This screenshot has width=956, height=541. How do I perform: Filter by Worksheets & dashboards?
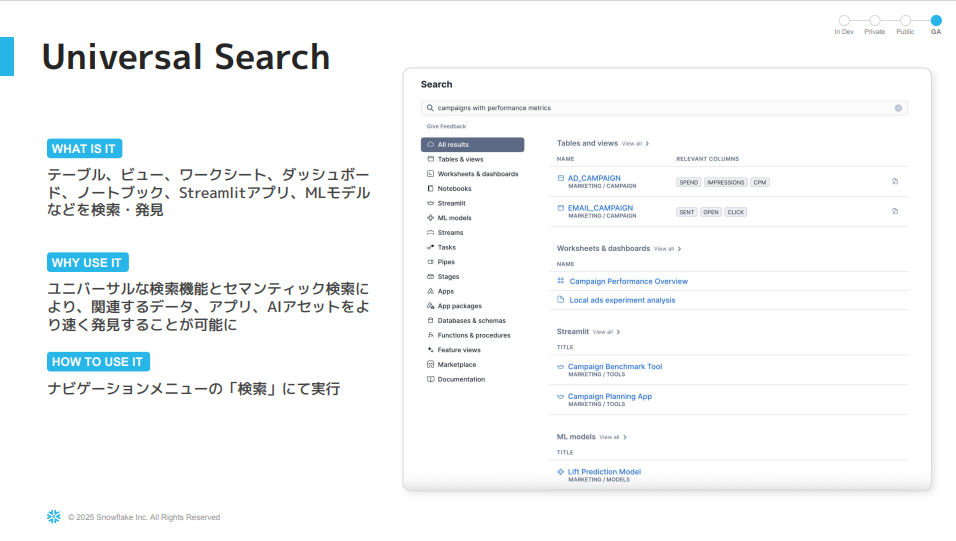478,174
